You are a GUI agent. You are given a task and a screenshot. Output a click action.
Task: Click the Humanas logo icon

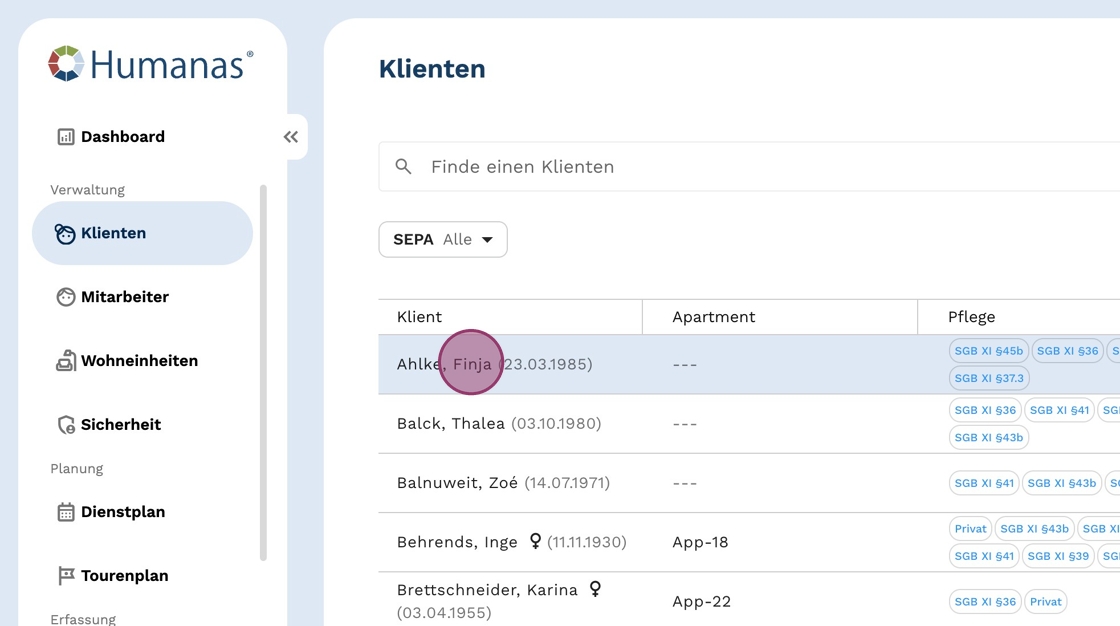[x=66, y=64]
